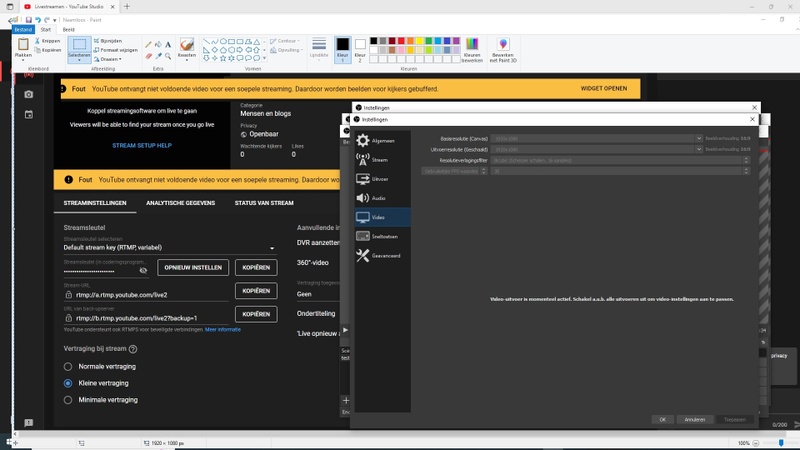Click the Undo arrow in Paint toolbar
The height and width of the screenshot is (450, 800).
click(38, 20)
